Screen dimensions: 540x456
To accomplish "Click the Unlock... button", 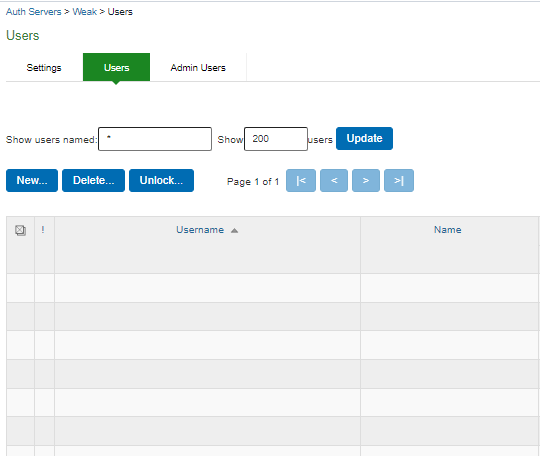I will tap(161, 180).
